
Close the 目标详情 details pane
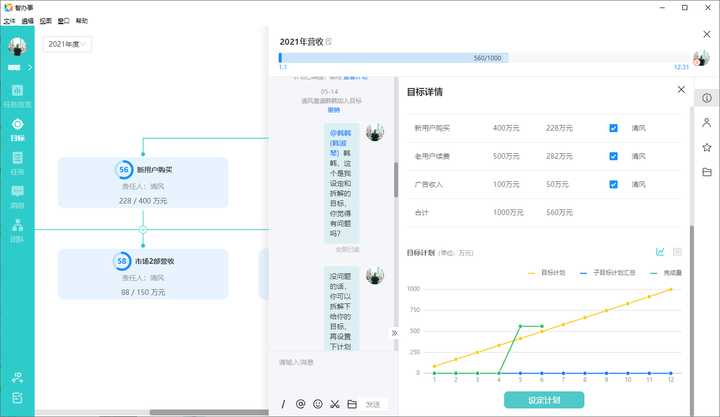681,90
